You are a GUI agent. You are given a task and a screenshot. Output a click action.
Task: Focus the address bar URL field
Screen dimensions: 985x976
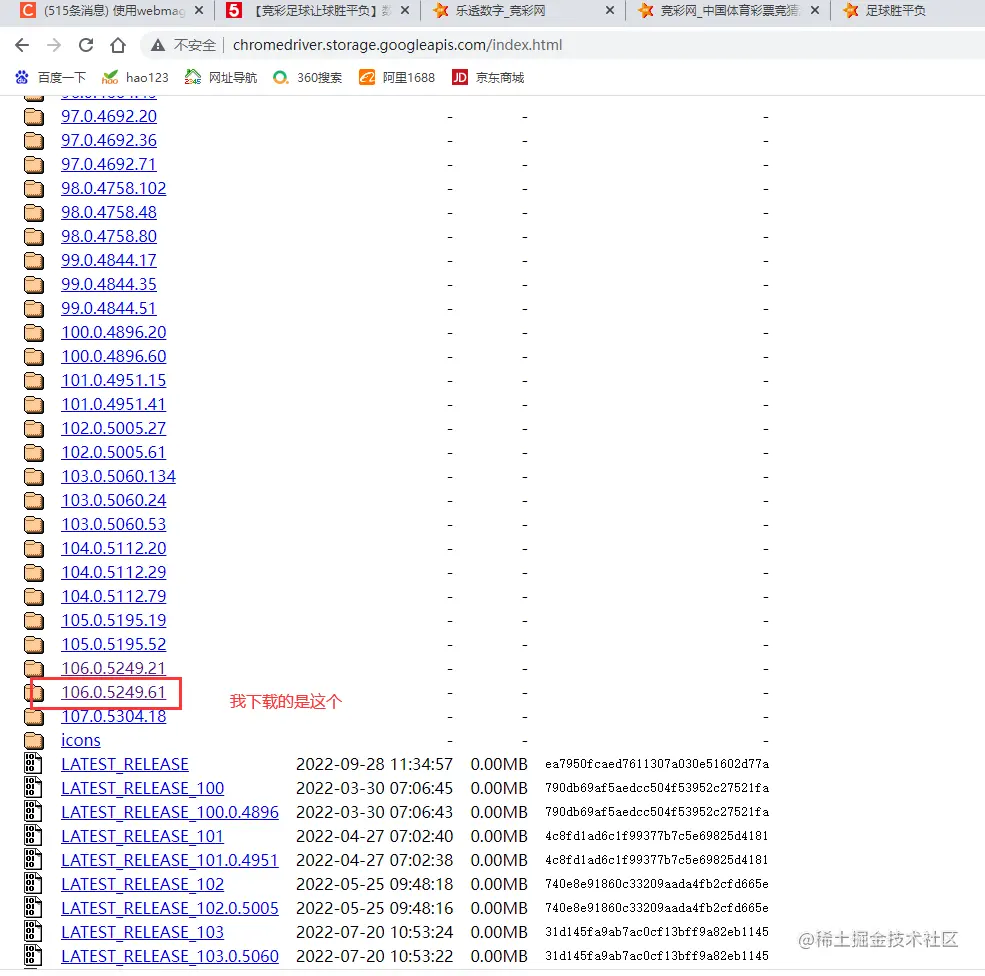(397, 45)
